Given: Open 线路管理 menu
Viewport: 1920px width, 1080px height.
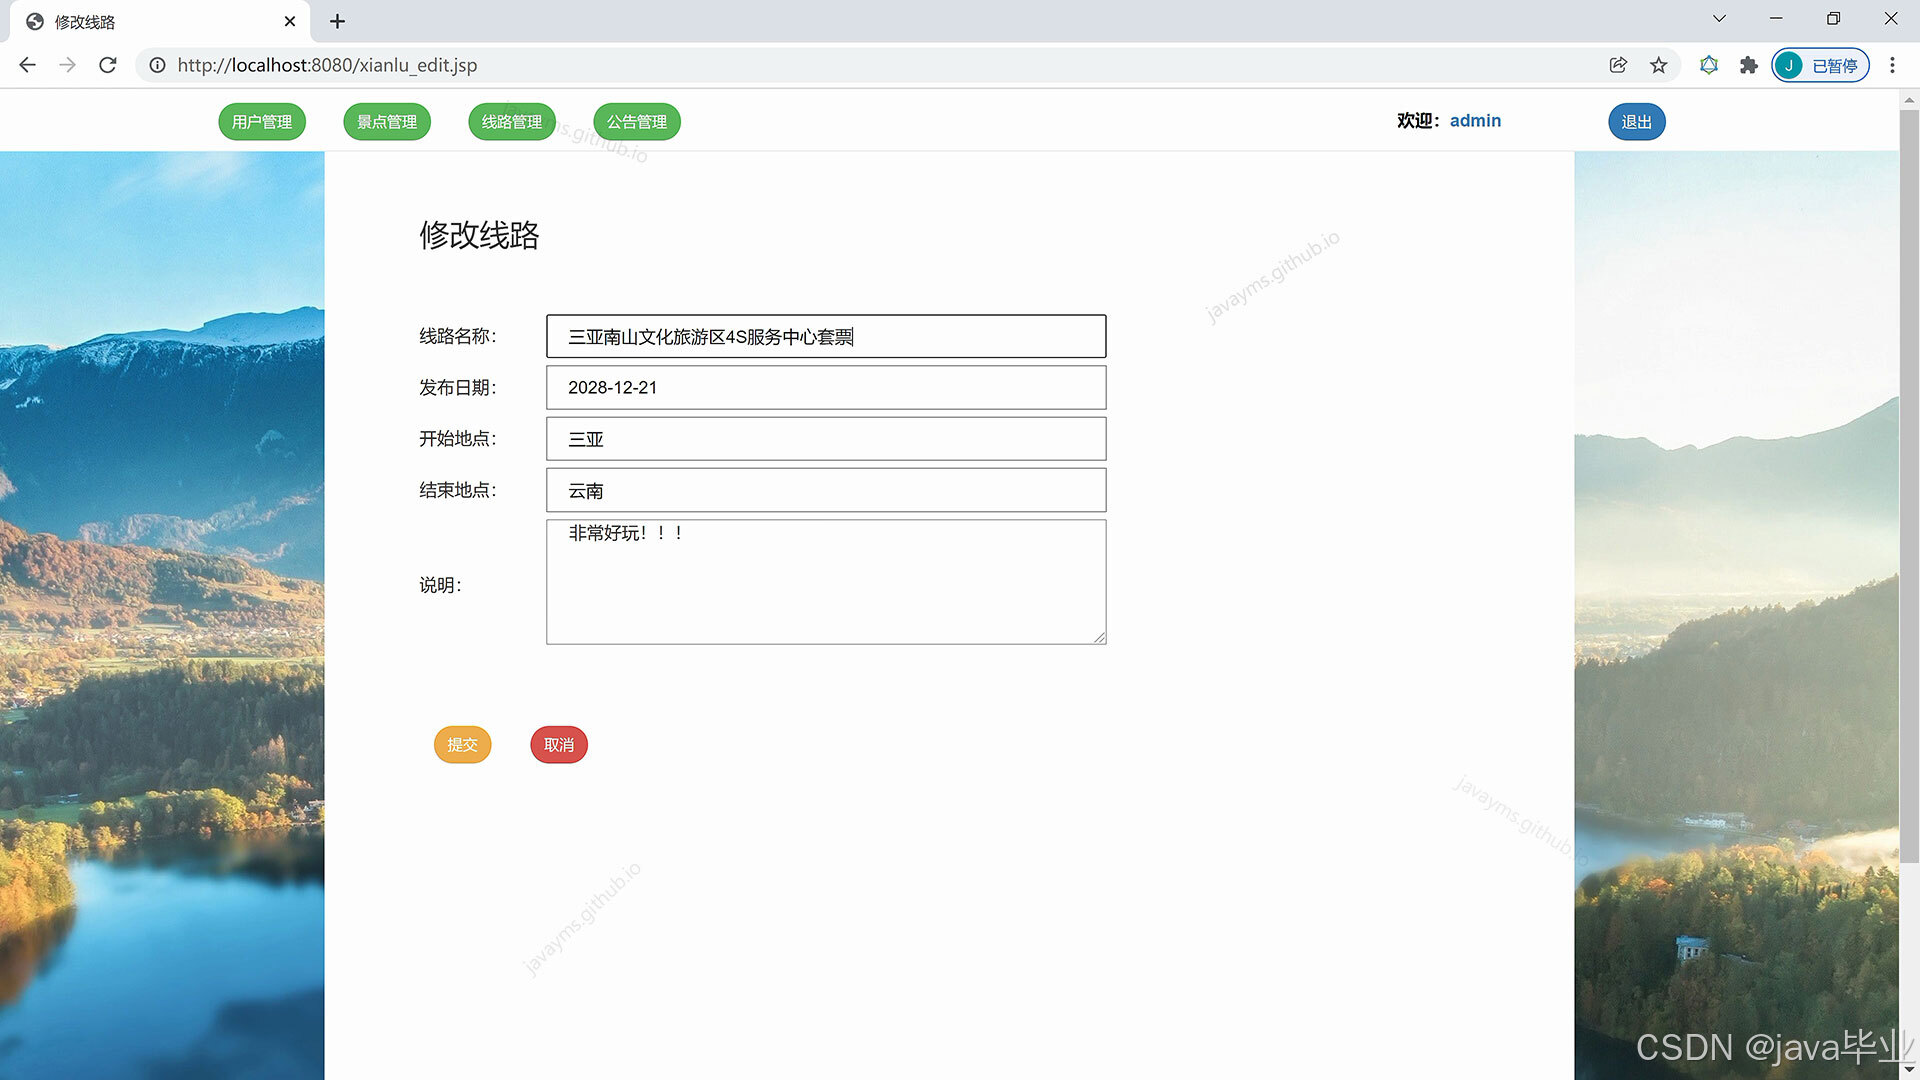Looking at the screenshot, I should pyautogui.click(x=512, y=122).
